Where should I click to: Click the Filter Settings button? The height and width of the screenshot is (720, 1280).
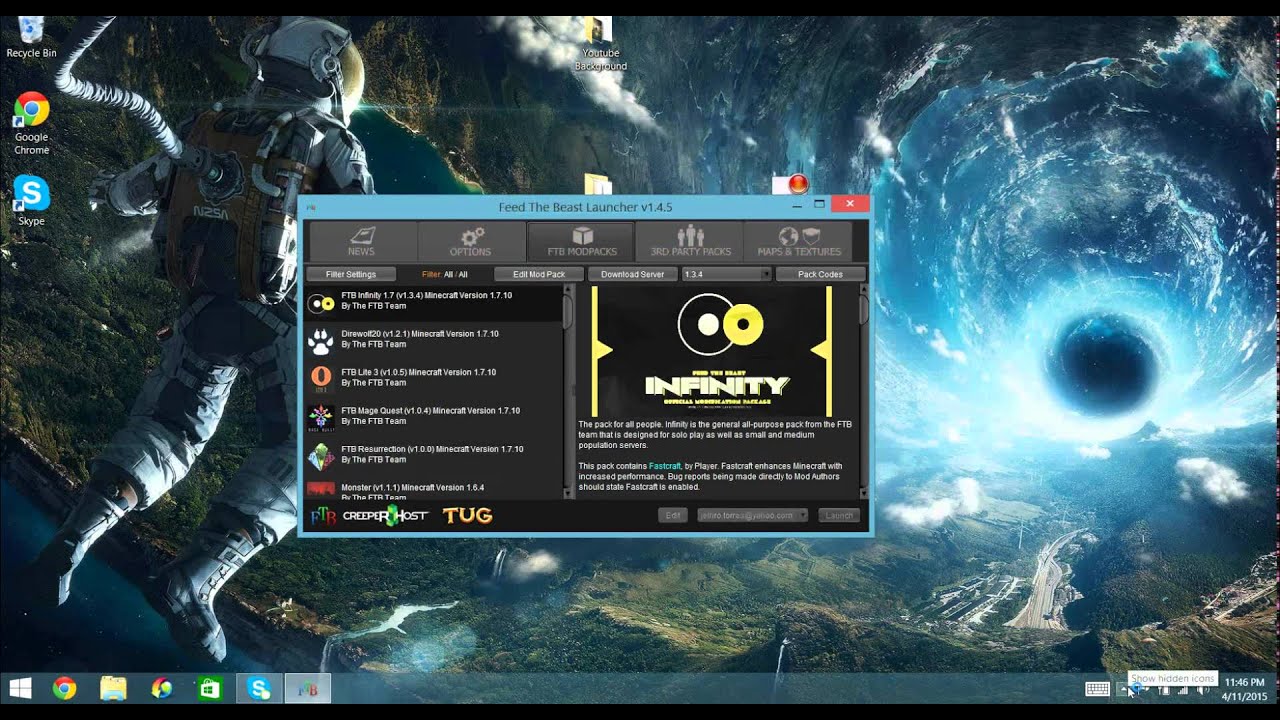[351, 274]
